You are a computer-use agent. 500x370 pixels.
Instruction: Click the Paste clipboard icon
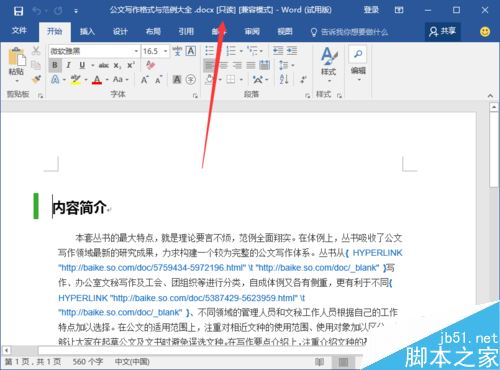coord(16,57)
